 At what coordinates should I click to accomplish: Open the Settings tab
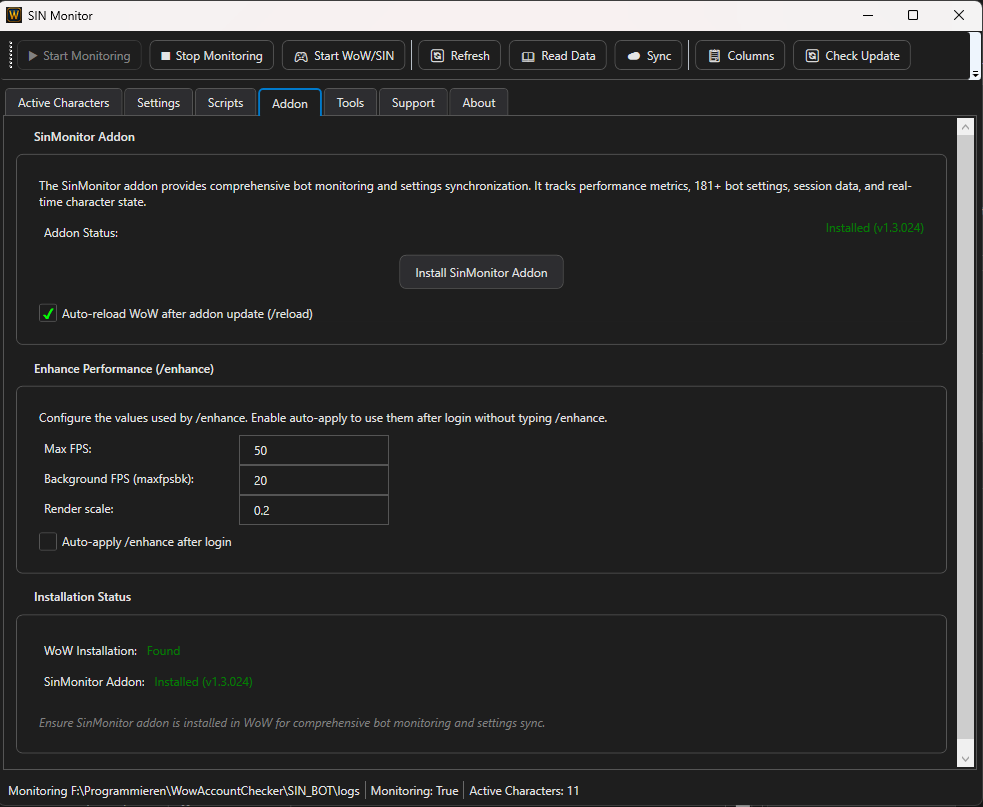click(x=158, y=102)
